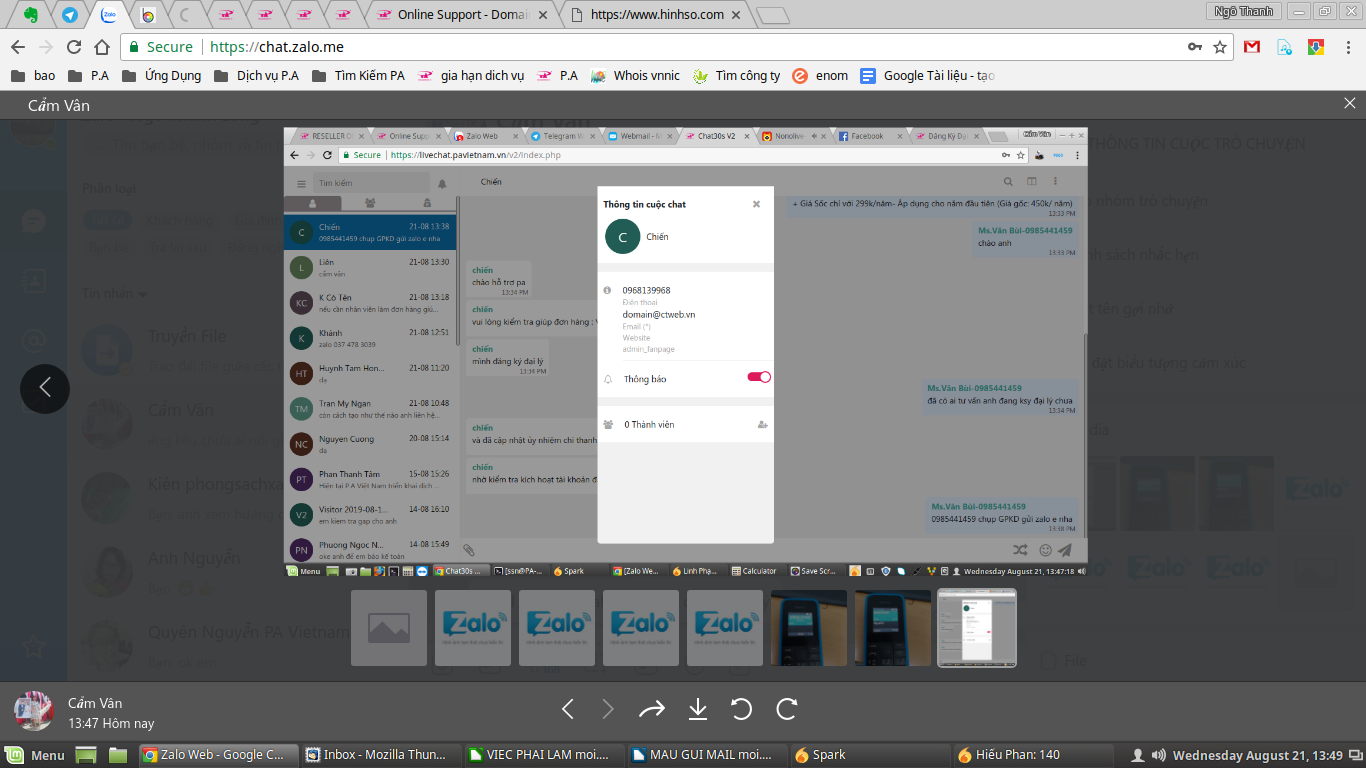Open the gia hạn dich vụ bookmark

[471, 75]
